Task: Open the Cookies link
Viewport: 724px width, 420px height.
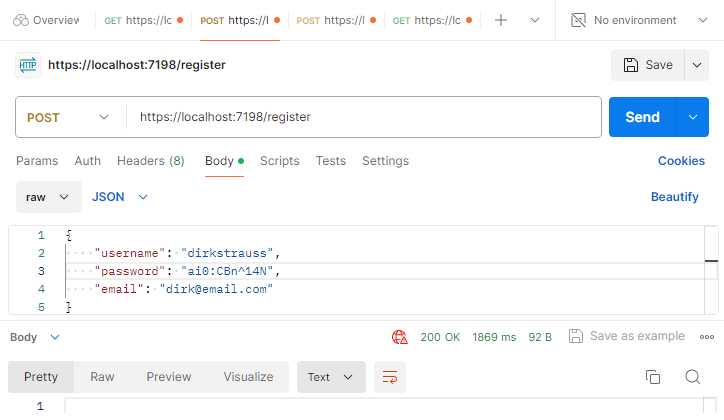Action: click(x=681, y=161)
